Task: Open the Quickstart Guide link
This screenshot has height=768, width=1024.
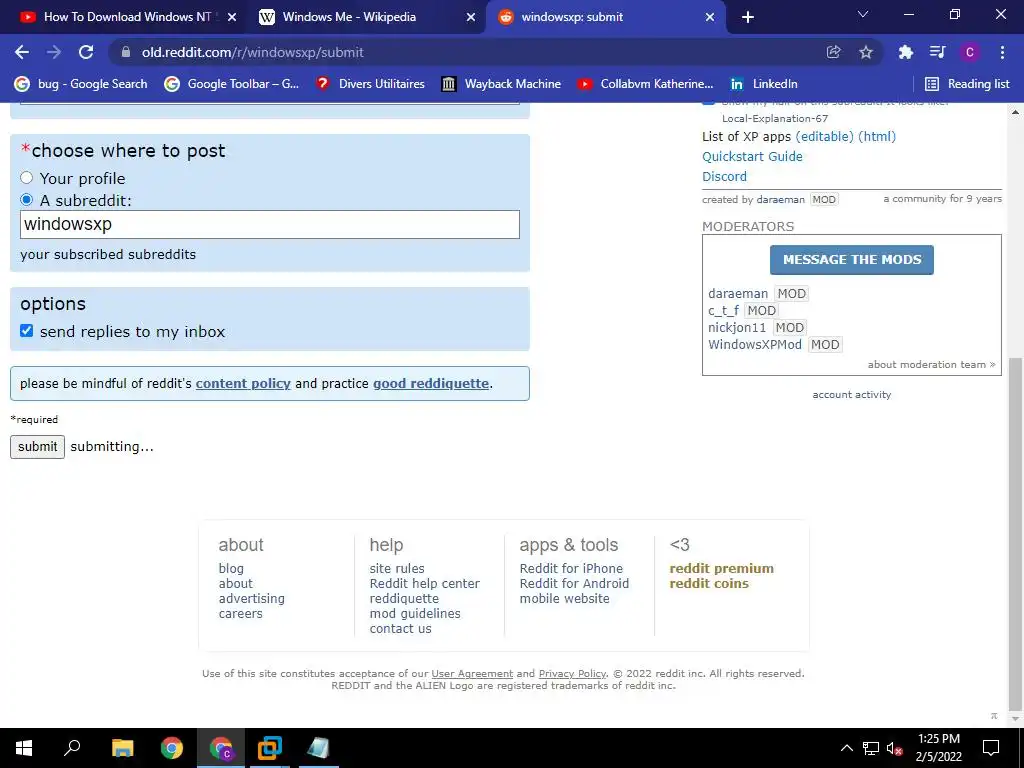Action: coord(752,156)
